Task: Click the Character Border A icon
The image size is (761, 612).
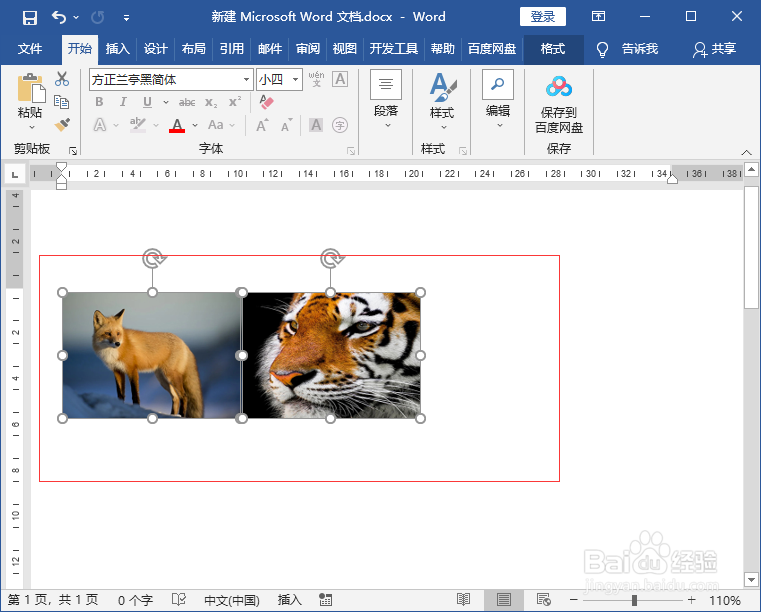Action: (x=340, y=79)
